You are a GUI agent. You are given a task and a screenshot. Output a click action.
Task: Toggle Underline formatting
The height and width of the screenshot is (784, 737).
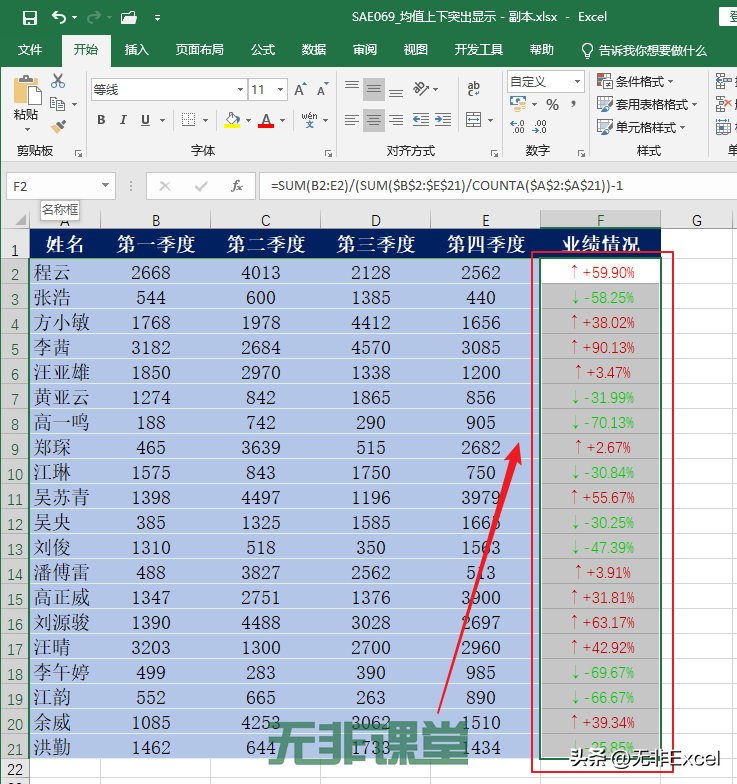point(145,120)
